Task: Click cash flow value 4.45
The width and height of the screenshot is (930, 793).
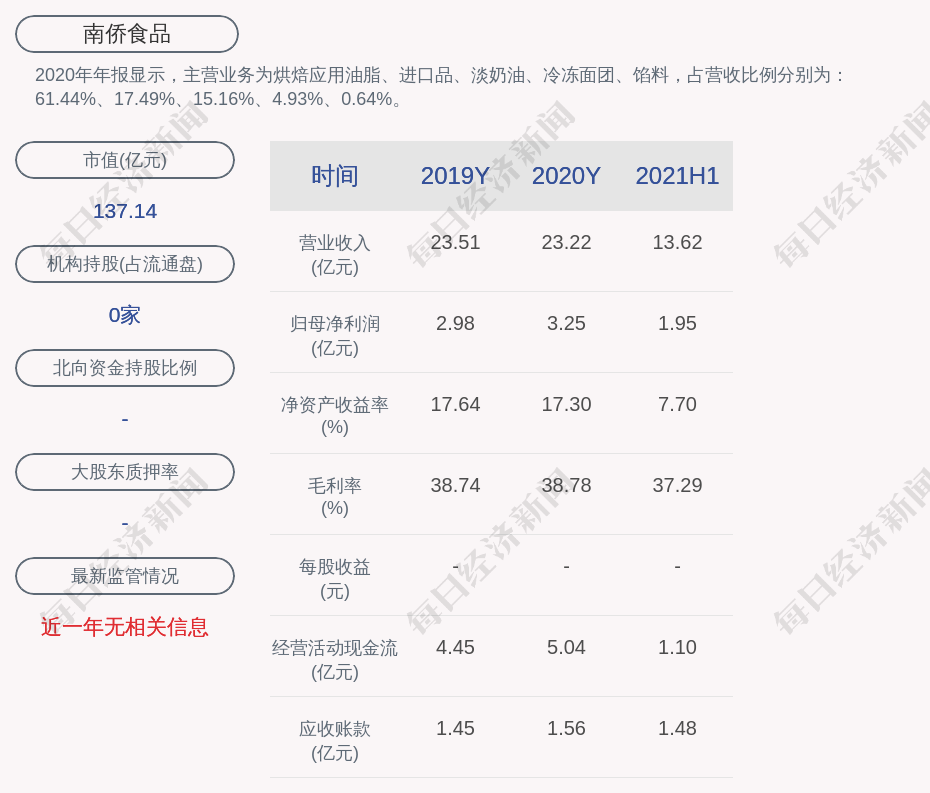Action: point(455,647)
